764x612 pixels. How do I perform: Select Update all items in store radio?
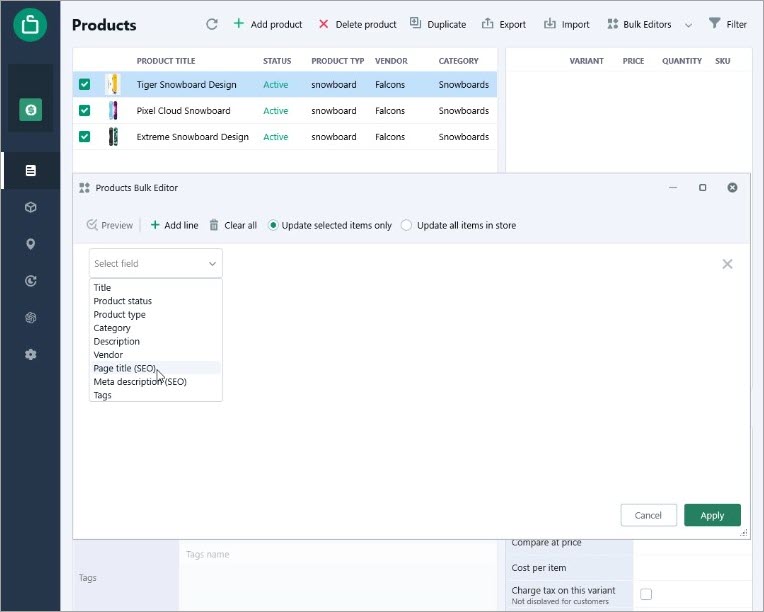point(406,225)
